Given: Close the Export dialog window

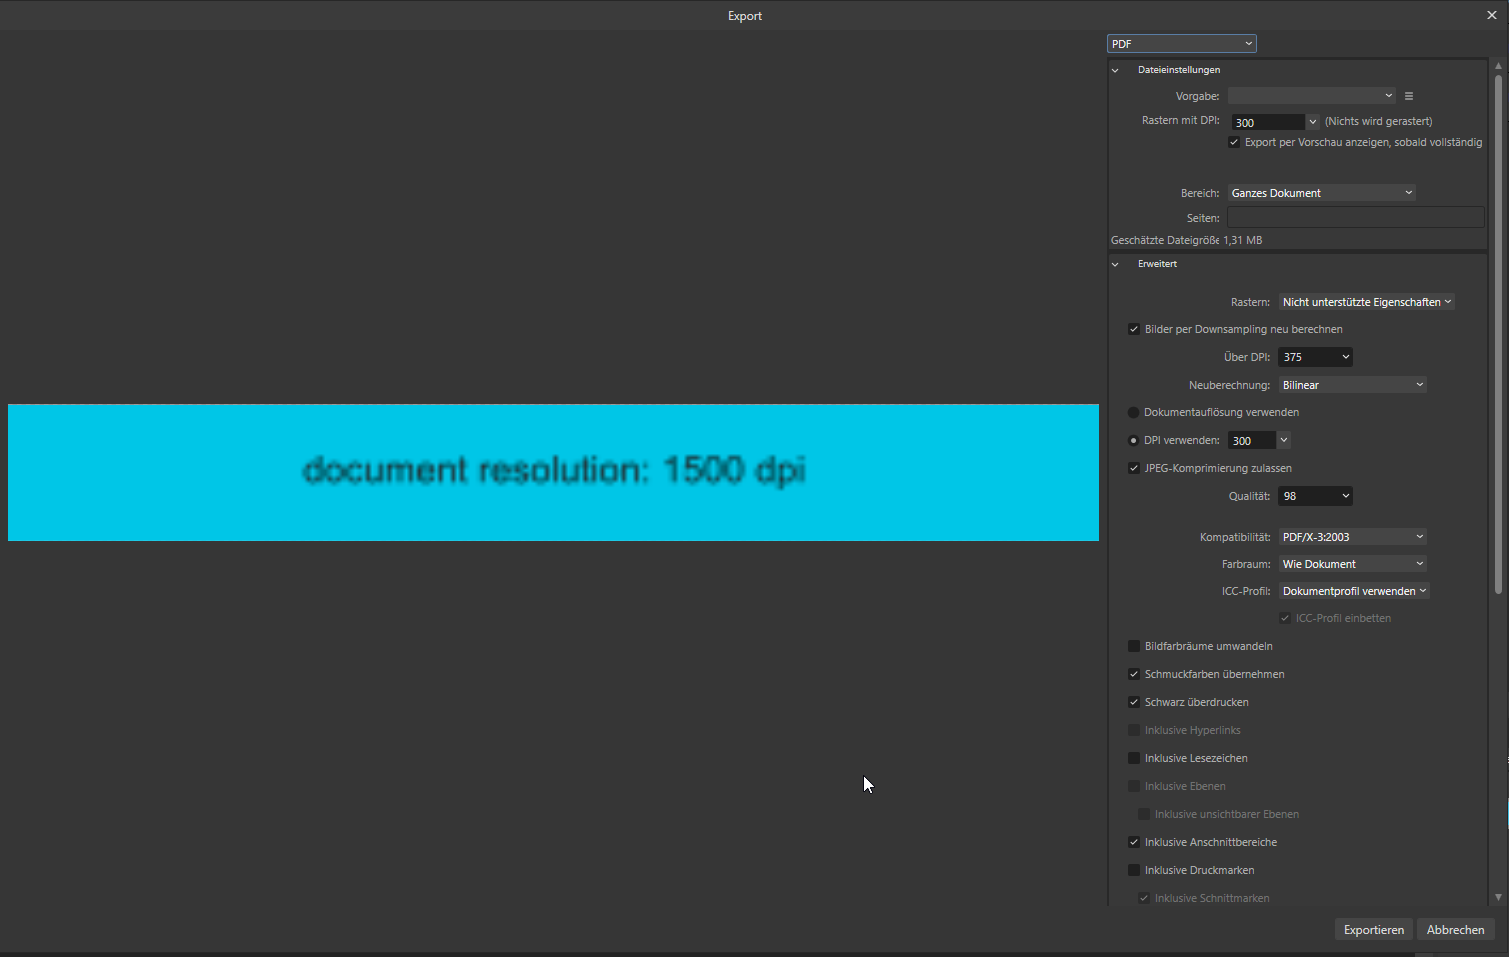Looking at the screenshot, I should pyautogui.click(x=1491, y=15).
